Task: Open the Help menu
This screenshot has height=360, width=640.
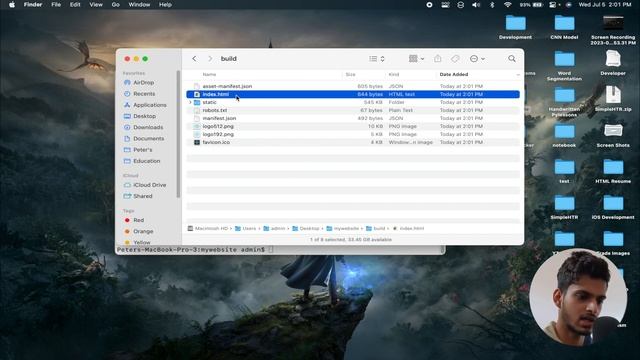Action: [165, 5]
